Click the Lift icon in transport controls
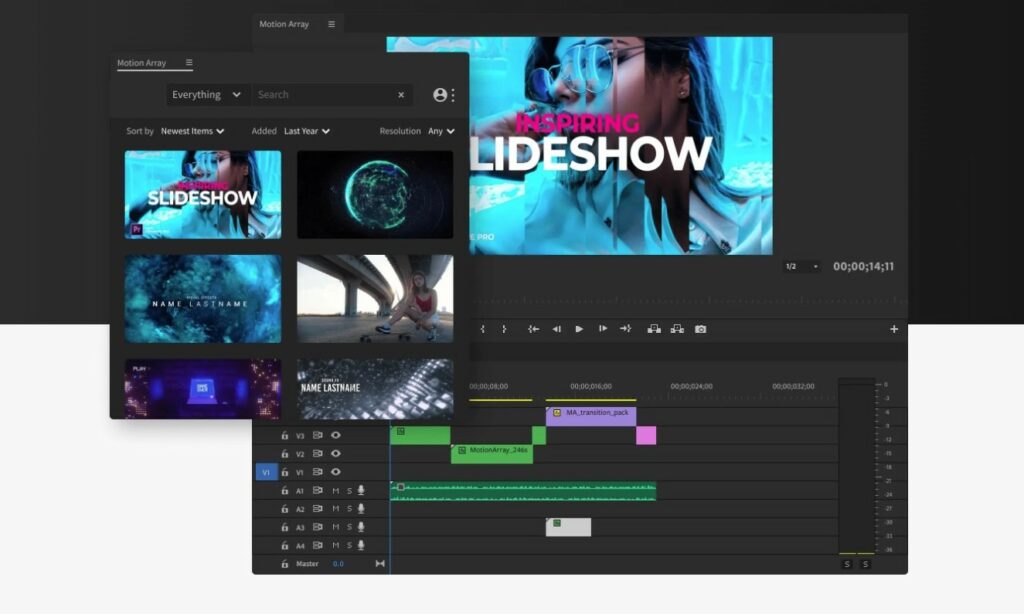Image resolution: width=1024 pixels, height=614 pixels. pos(655,328)
